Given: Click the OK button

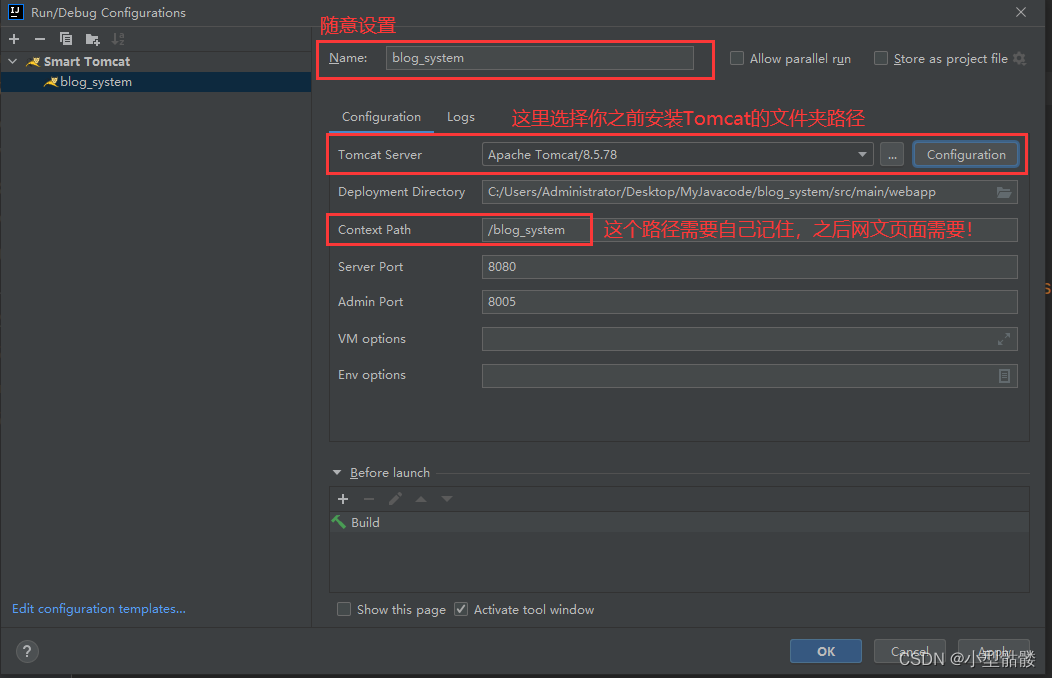Looking at the screenshot, I should 826,651.
